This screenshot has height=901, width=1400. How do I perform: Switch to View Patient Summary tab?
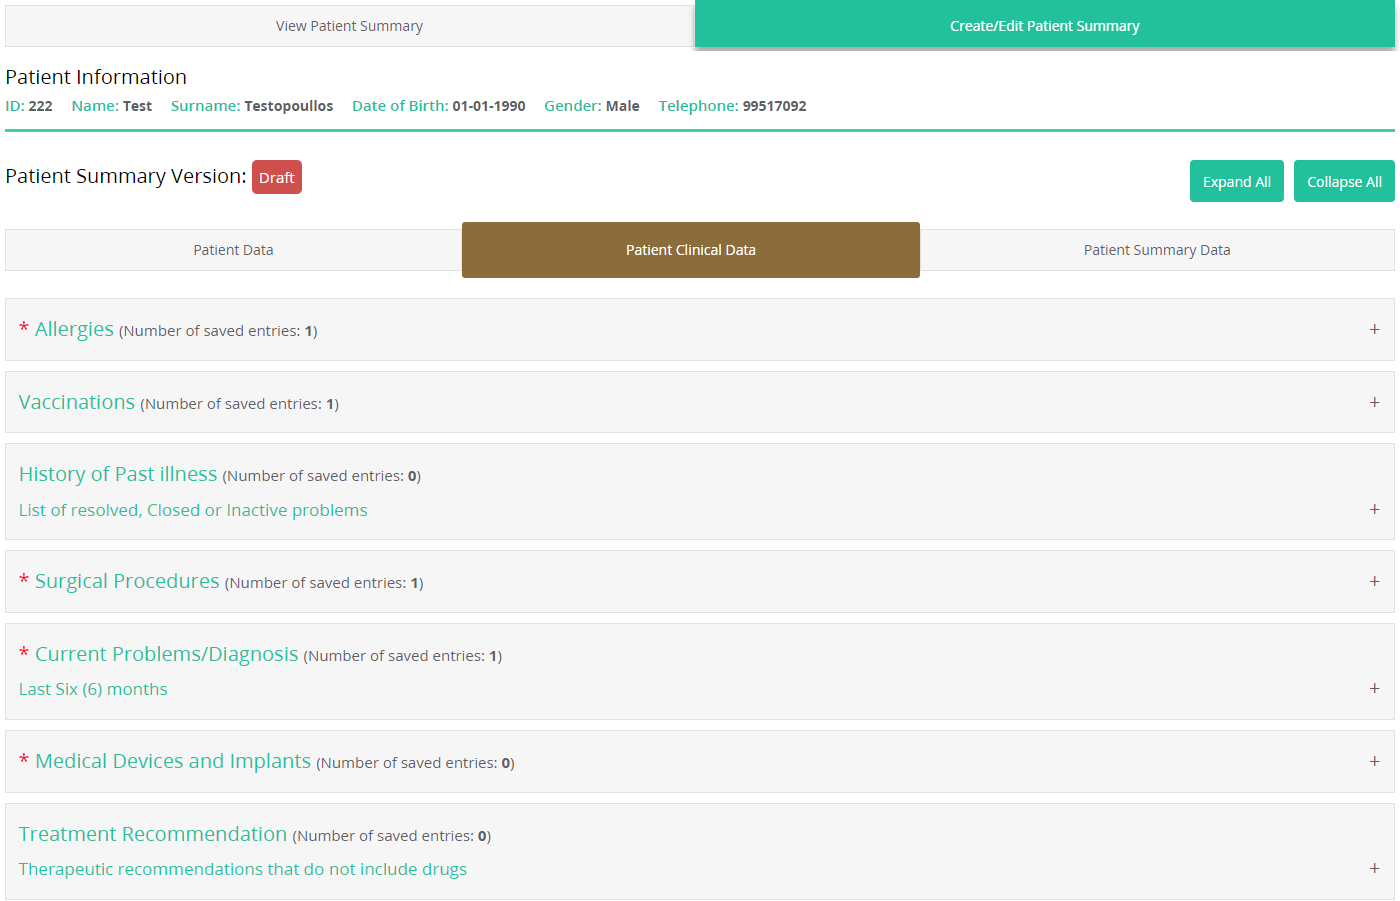349,26
